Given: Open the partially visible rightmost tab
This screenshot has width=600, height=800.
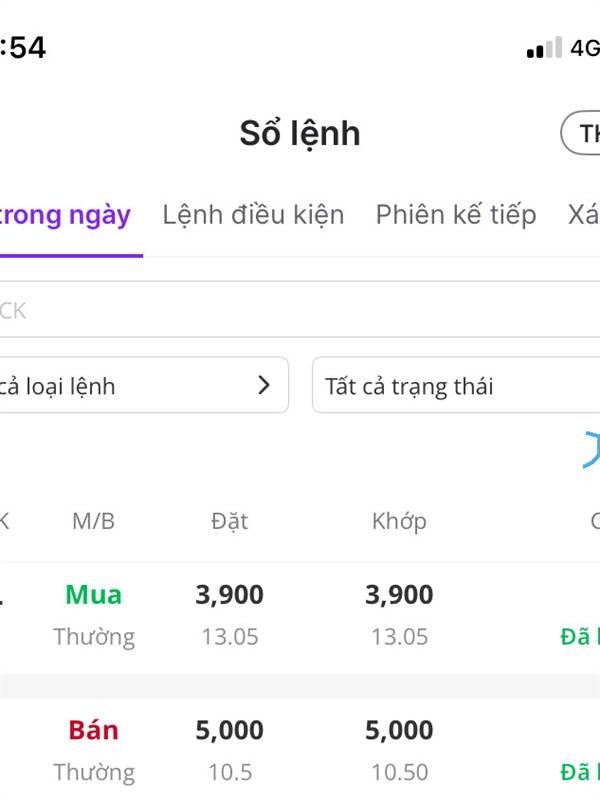Looking at the screenshot, I should [x=583, y=214].
